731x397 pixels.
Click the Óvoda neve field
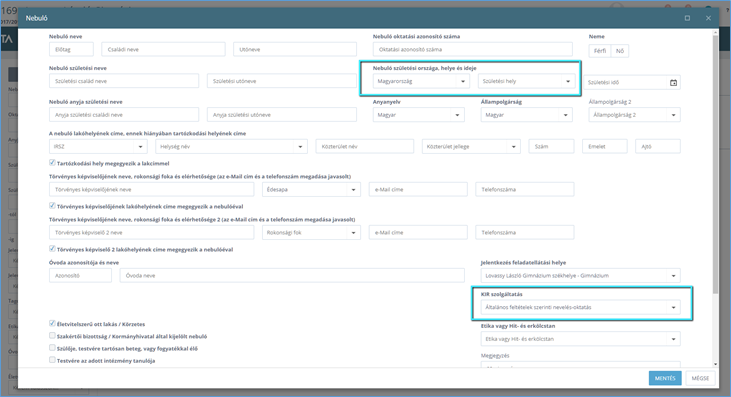coord(292,275)
